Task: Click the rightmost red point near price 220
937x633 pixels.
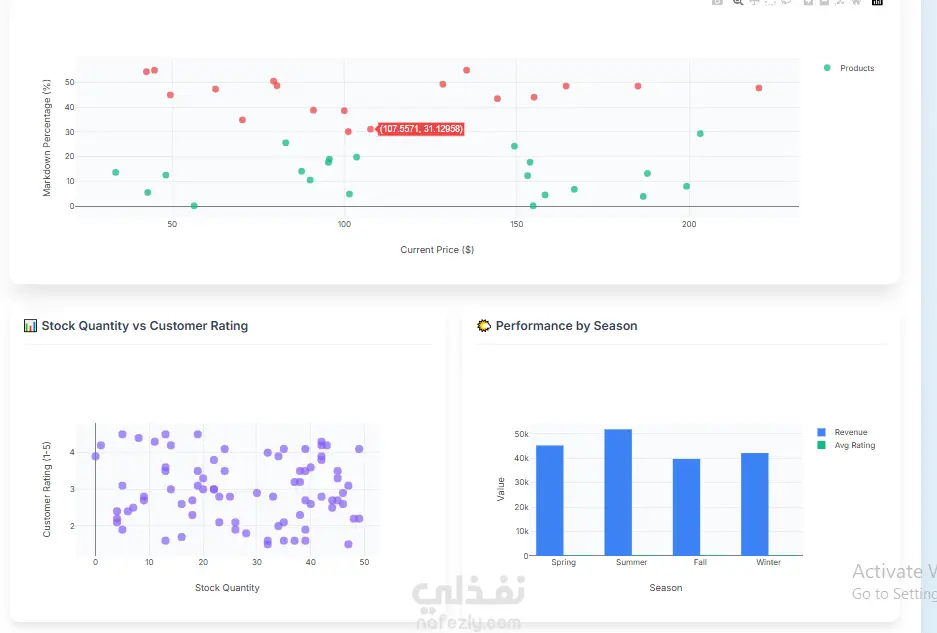Action: (759, 88)
